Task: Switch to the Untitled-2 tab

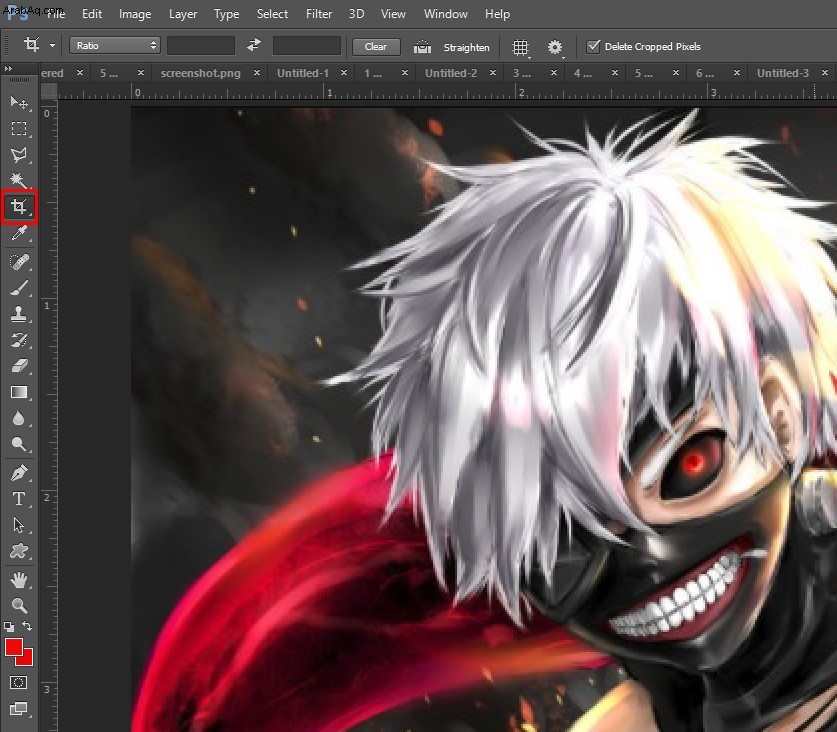Action: click(x=451, y=73)
